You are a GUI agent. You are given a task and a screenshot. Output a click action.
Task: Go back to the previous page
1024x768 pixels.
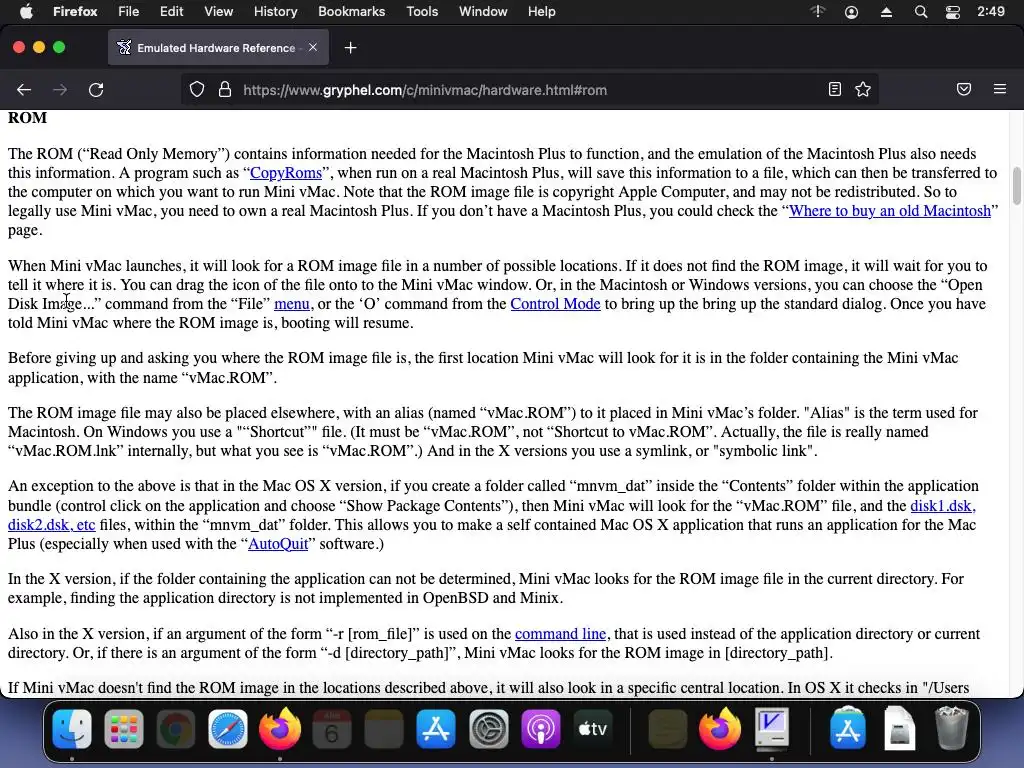point(24,89)
